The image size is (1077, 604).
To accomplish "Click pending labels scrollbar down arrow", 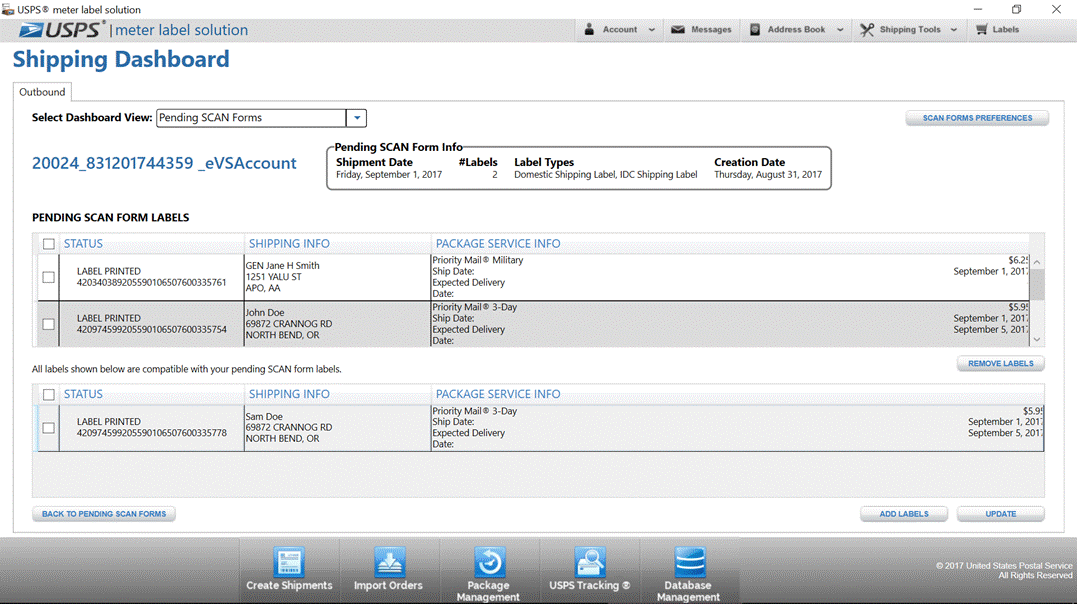I will 1036,339.
